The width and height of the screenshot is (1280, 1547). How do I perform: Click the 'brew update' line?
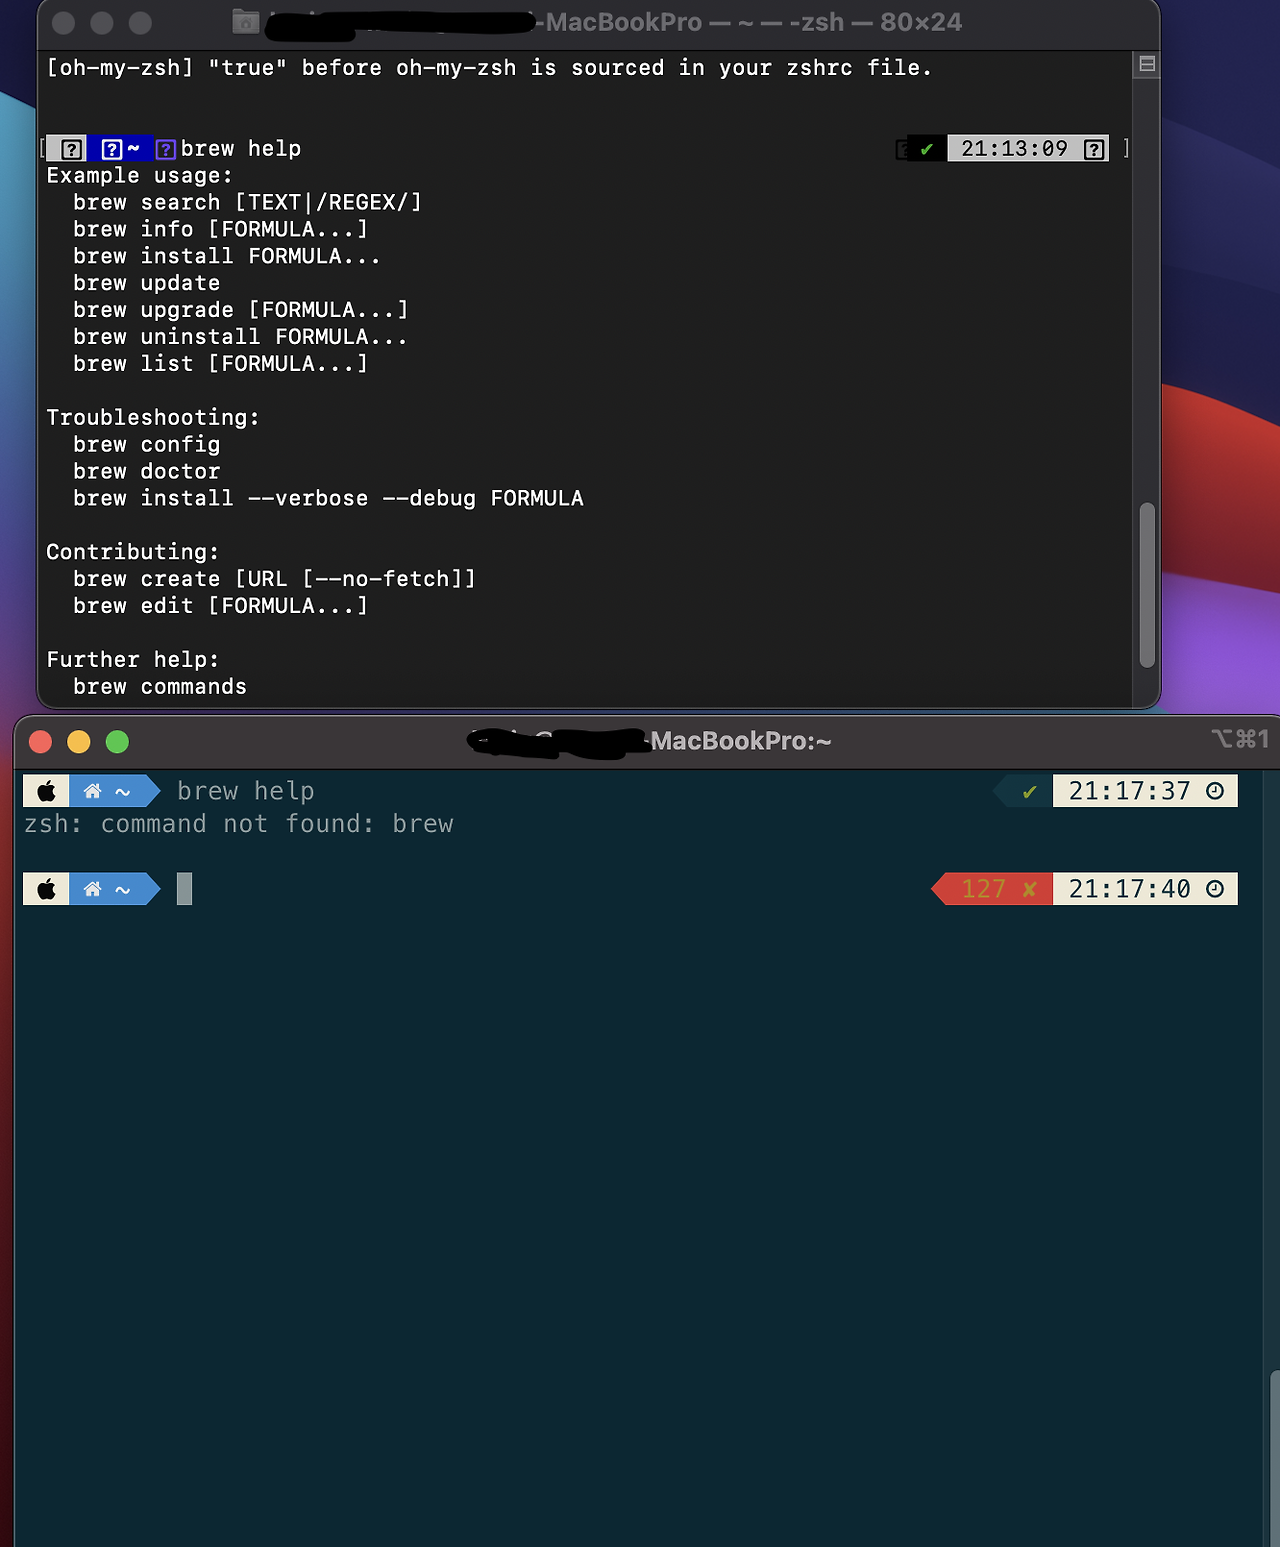(146, 283)
